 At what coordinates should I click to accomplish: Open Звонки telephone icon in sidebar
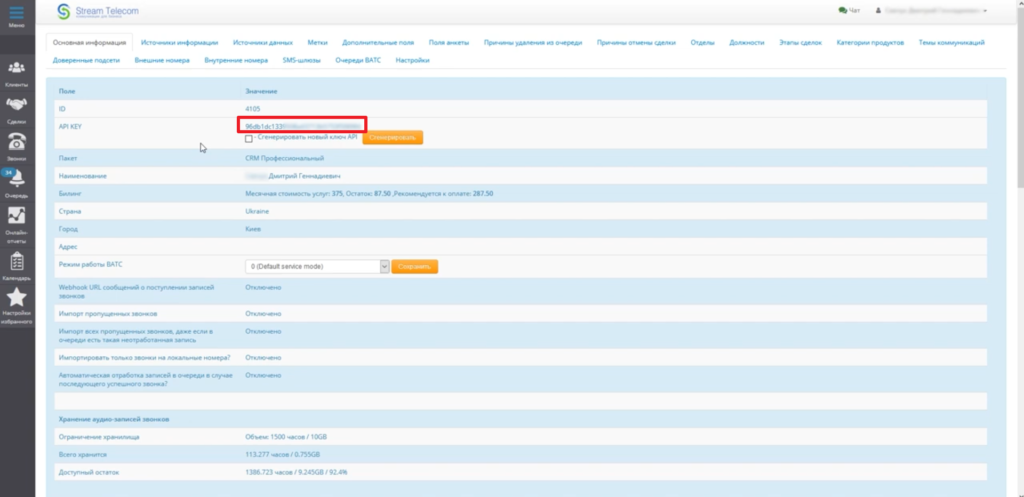16,142
